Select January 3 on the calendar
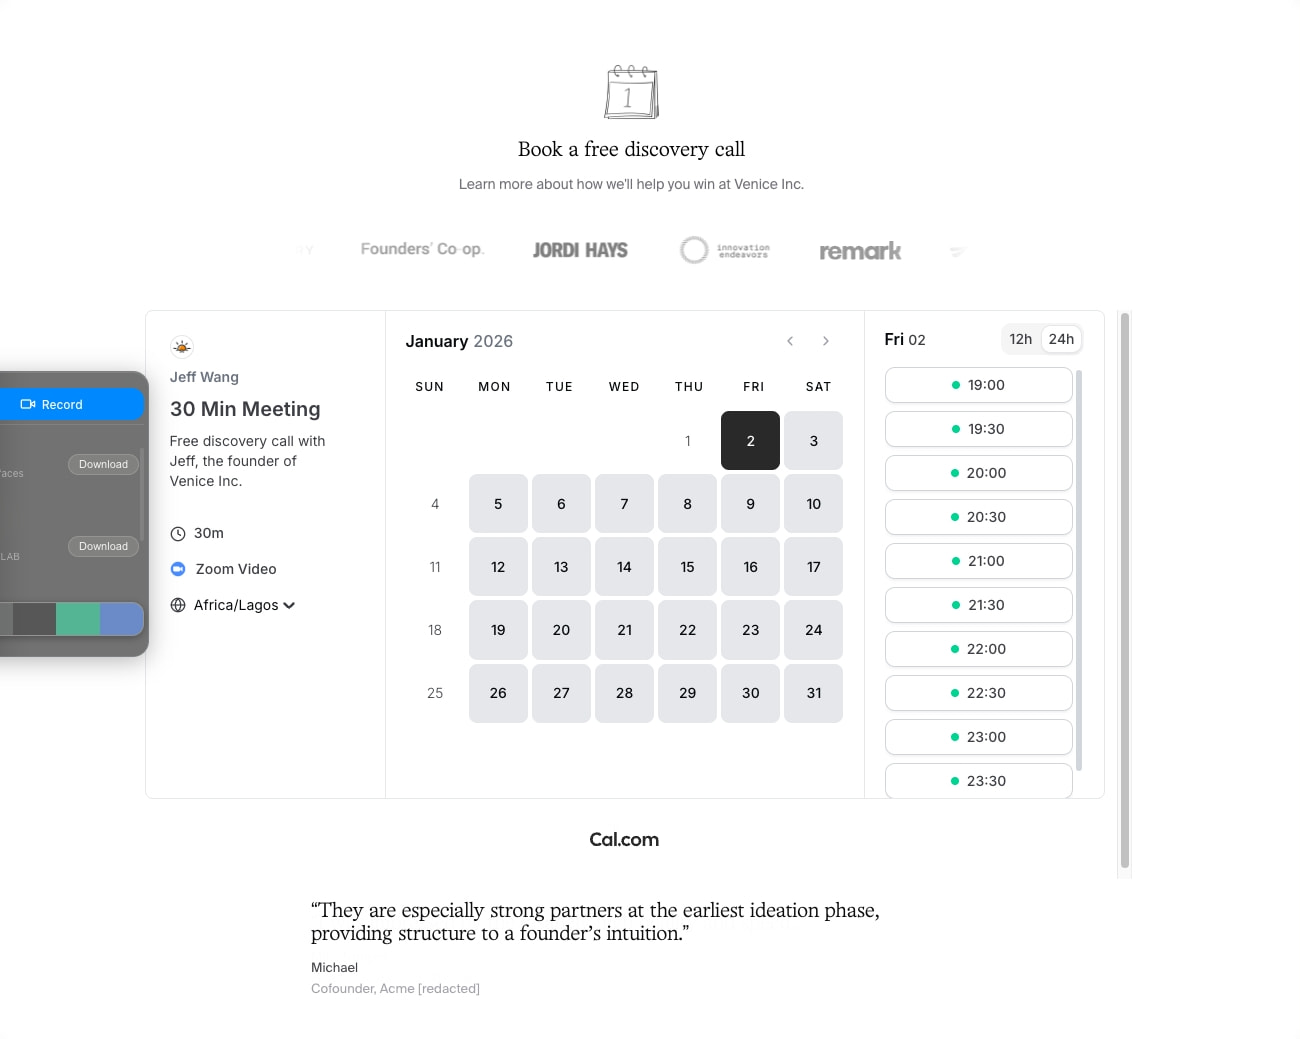The width and height of the screenshot is (1300, 1039). coord(814,441)
